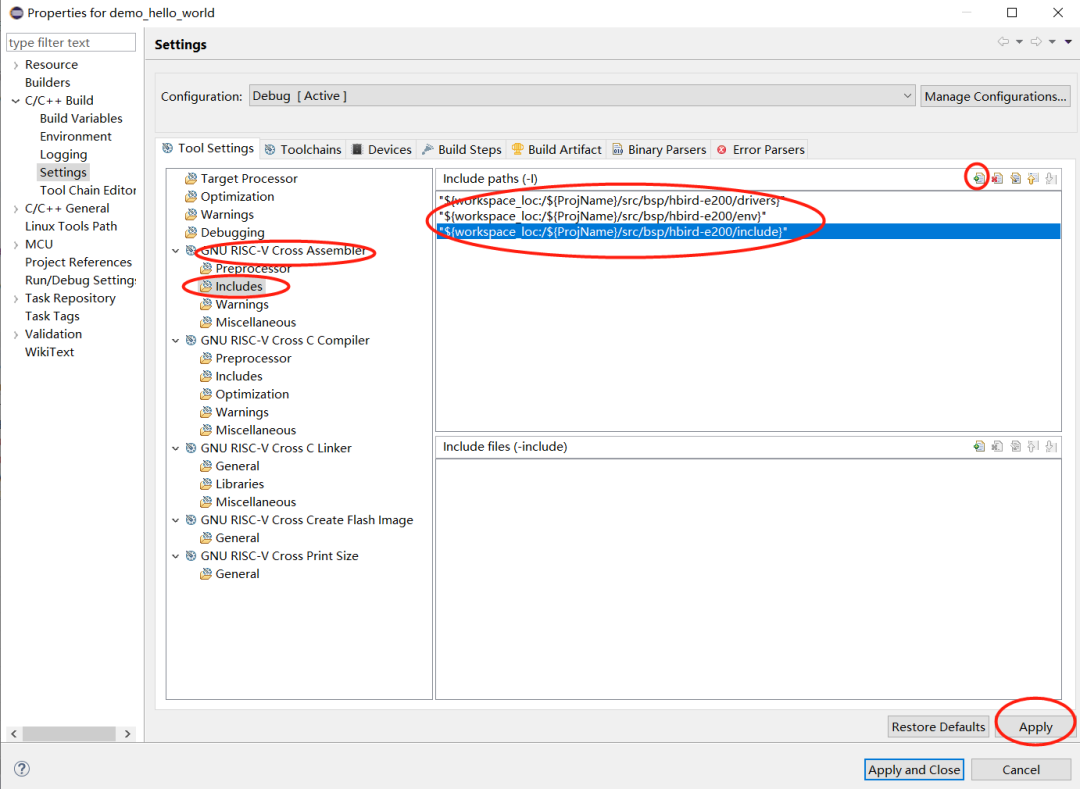Switch to the Build Artifact tab
Viewport: 1080px width, 789px height.
pyautogui.click(x=557, y=149)
